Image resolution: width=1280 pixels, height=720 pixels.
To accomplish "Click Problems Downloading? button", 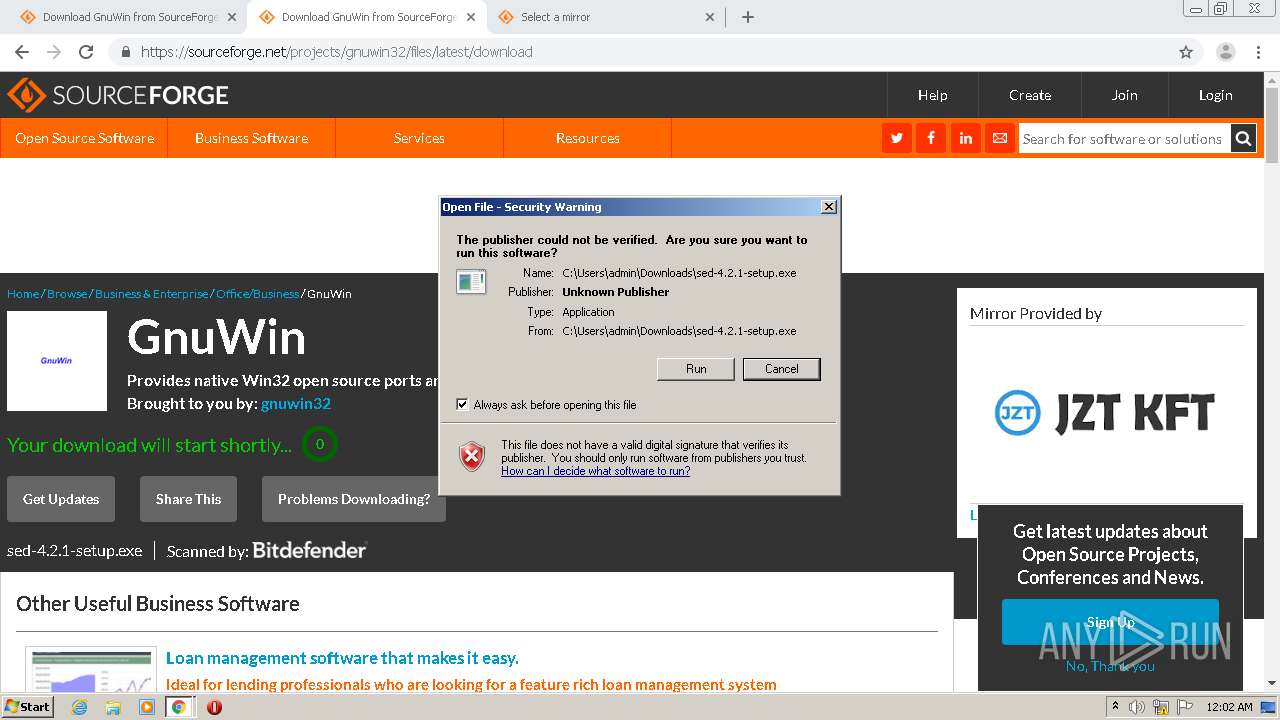I will click(x=354, y=499).
